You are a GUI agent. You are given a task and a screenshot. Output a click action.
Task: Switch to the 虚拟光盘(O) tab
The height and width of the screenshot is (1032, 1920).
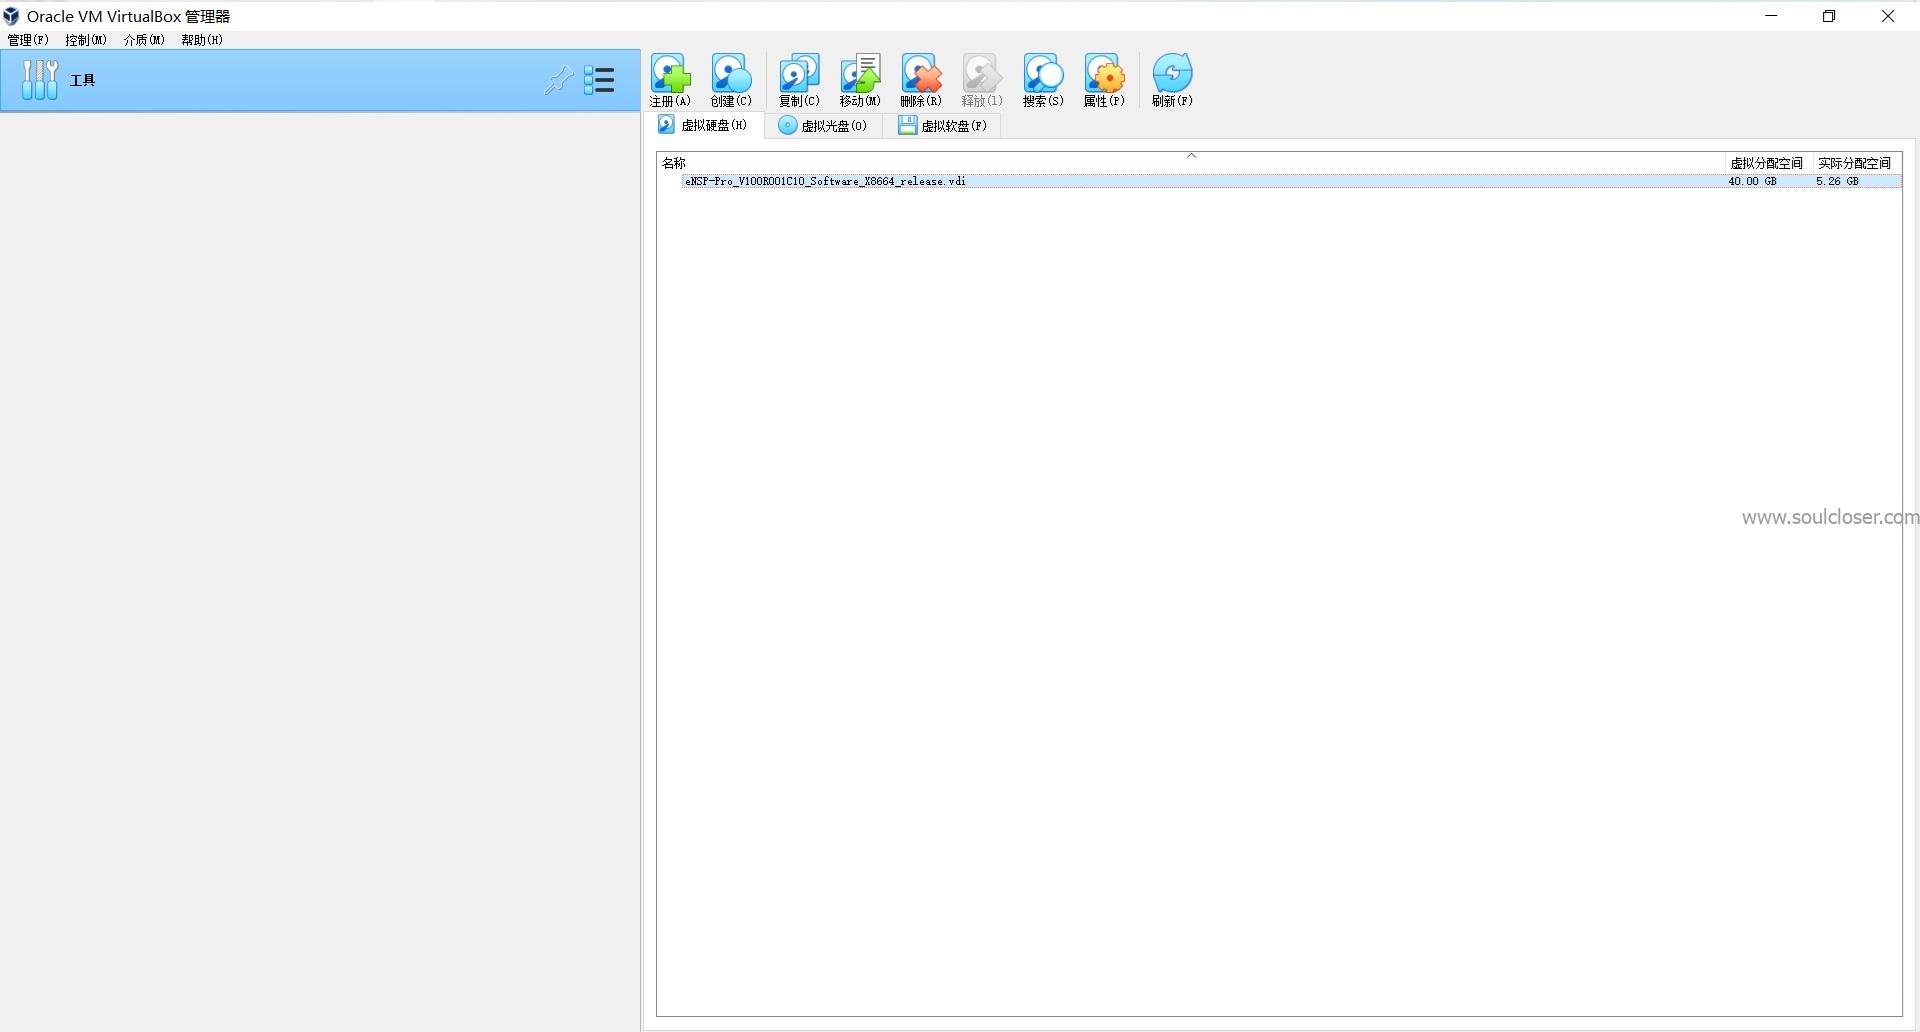823,126
